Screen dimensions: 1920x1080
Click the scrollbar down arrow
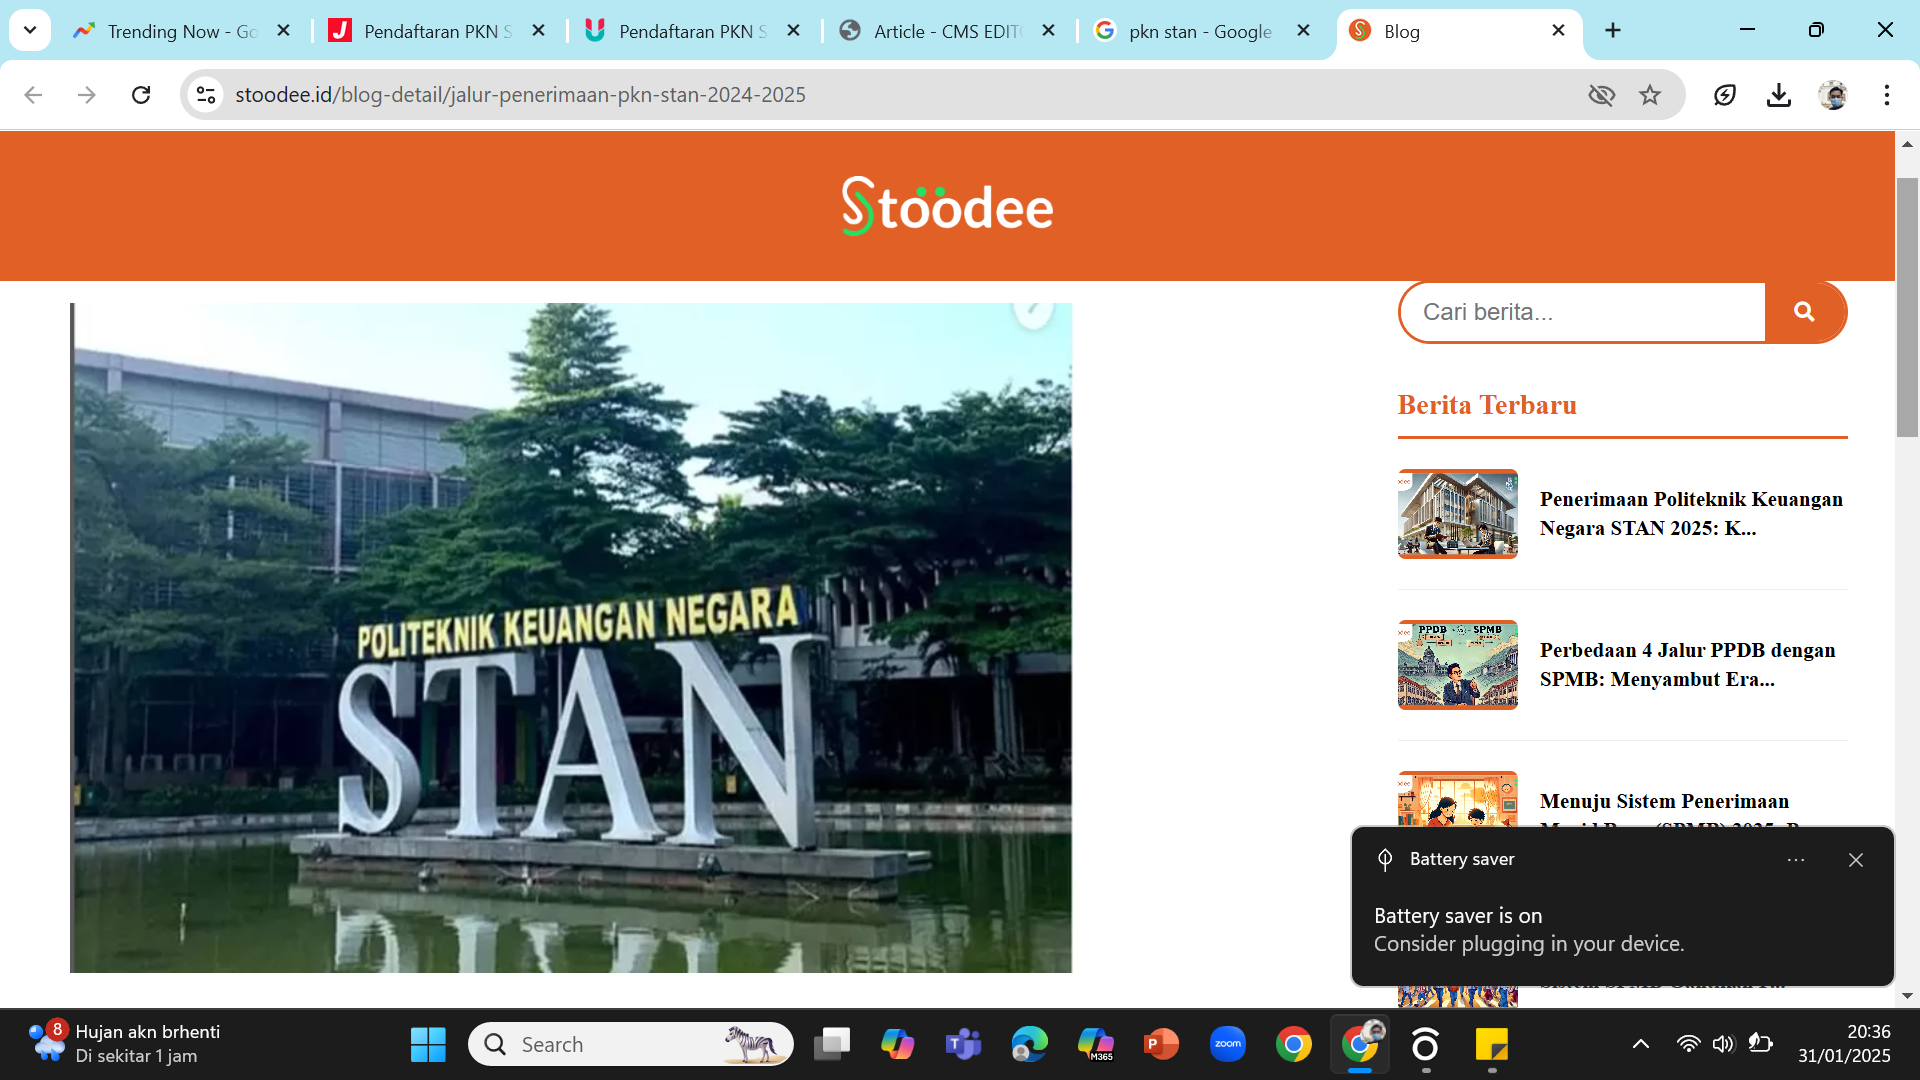[1907, 996]
